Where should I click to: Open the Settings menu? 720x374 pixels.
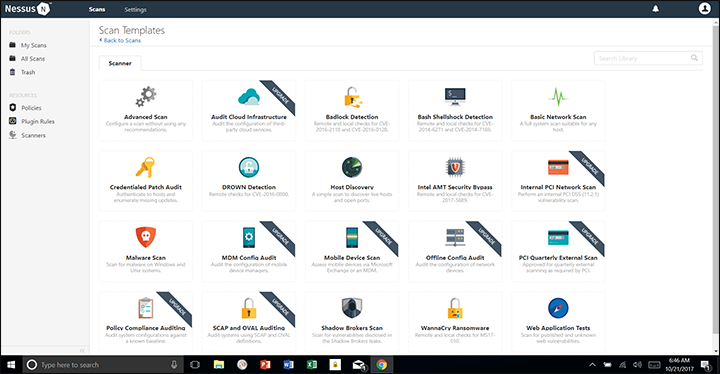click(x=135, y=10)
